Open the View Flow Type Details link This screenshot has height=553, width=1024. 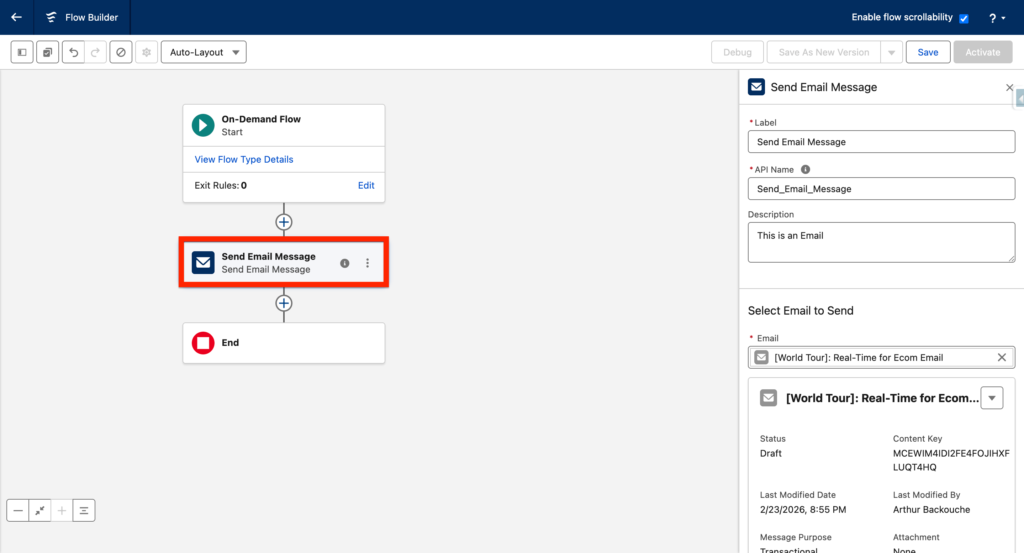[x=244, y=160]
